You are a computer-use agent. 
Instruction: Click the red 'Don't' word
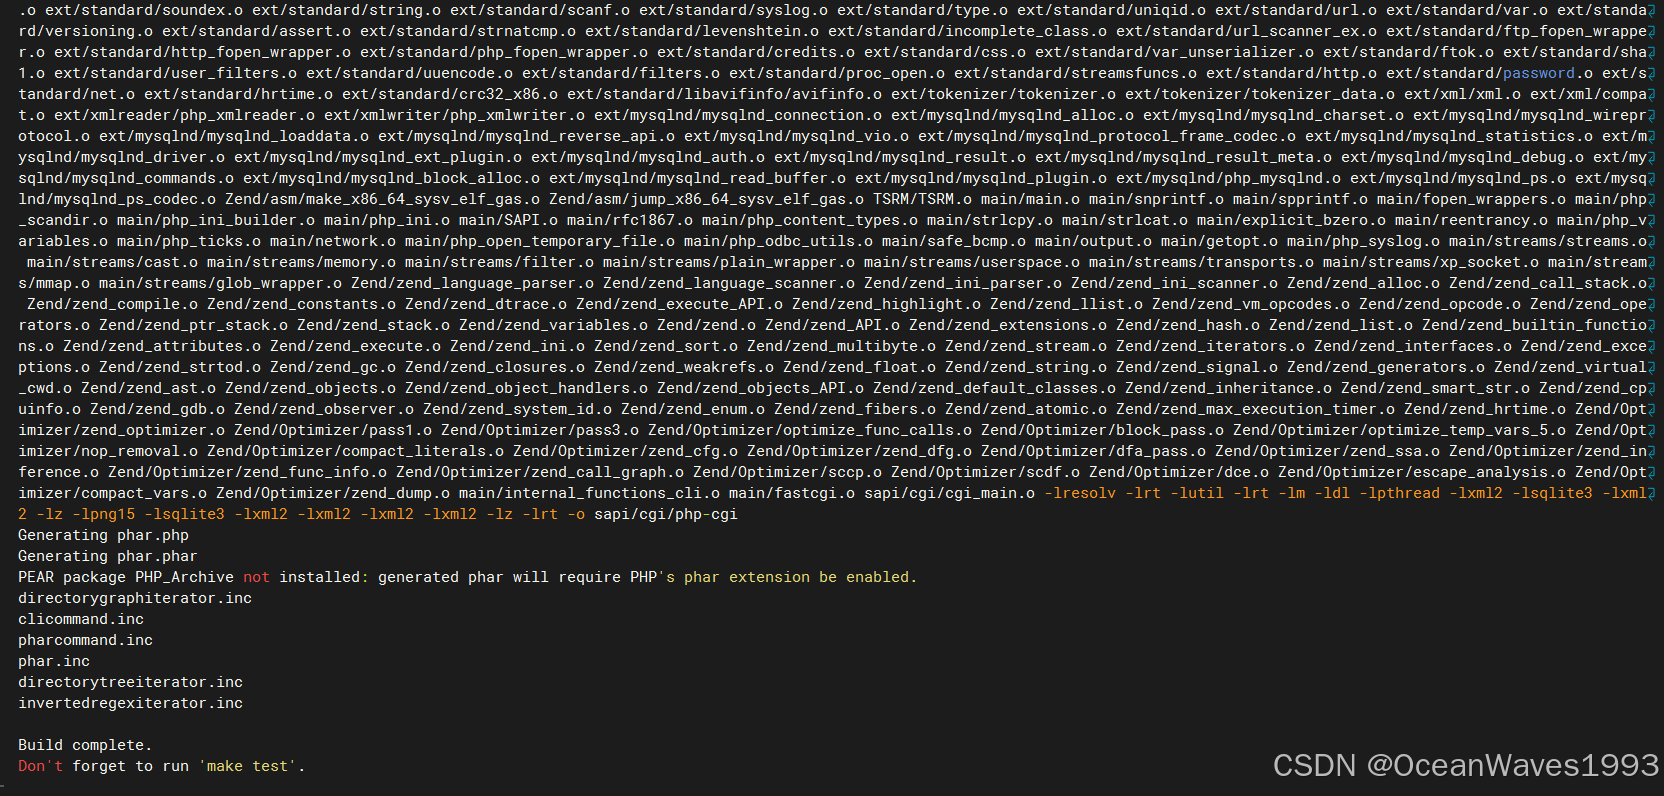tap(41, 766)
